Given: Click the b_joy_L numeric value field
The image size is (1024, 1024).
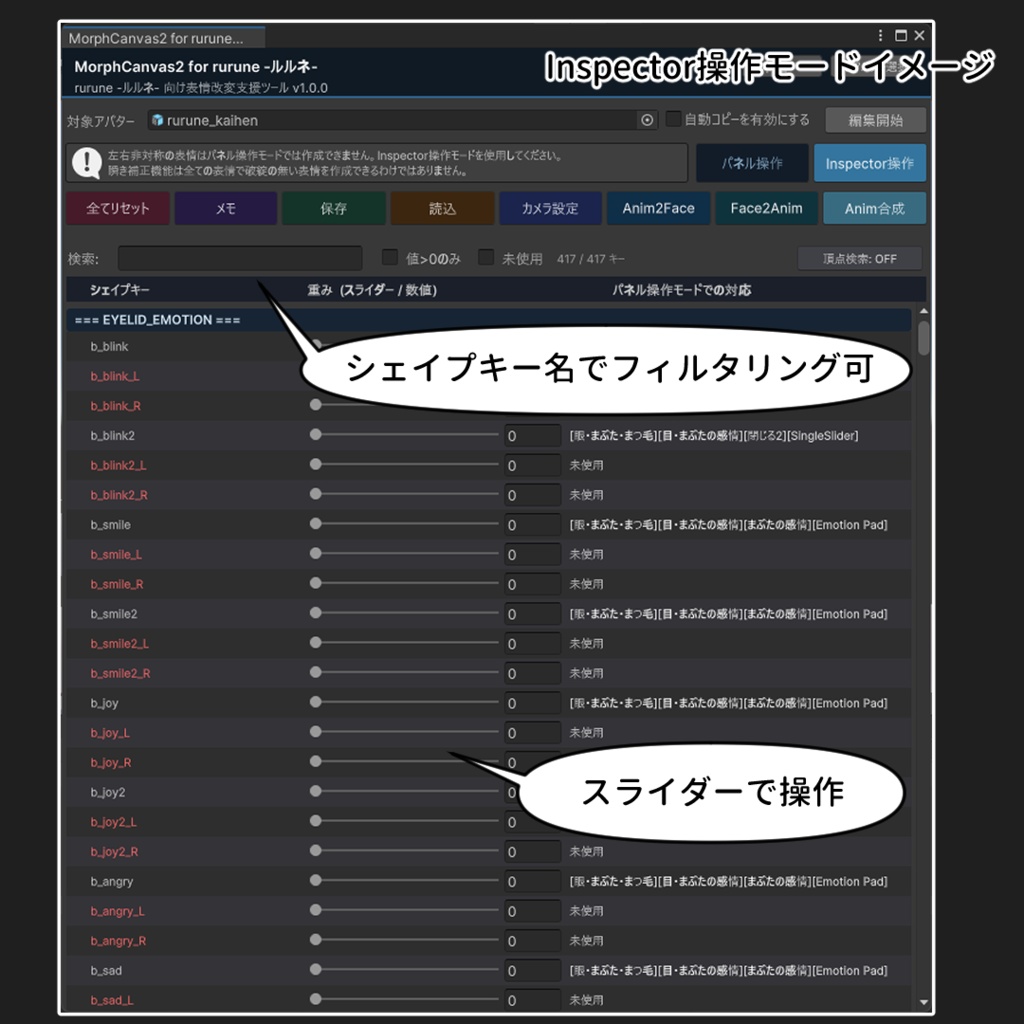Looking at the screenshot, I should 532,733.
